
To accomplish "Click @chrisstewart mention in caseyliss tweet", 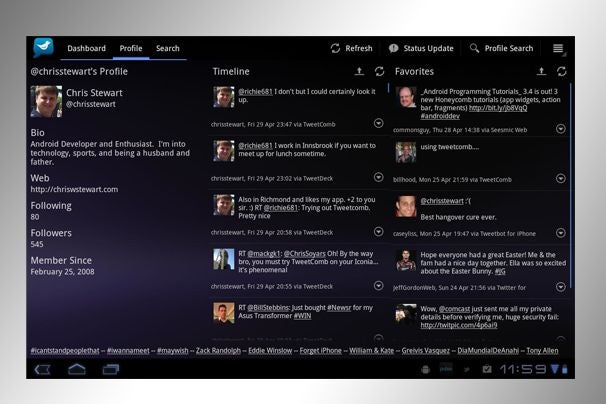I will (x=442, y=201).
